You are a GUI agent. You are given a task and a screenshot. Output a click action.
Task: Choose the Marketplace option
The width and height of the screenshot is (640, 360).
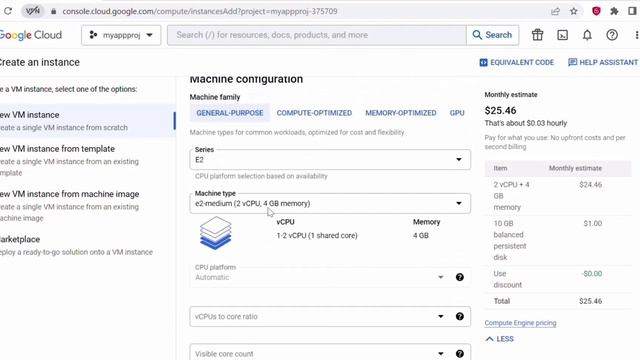tap(87, 245)
